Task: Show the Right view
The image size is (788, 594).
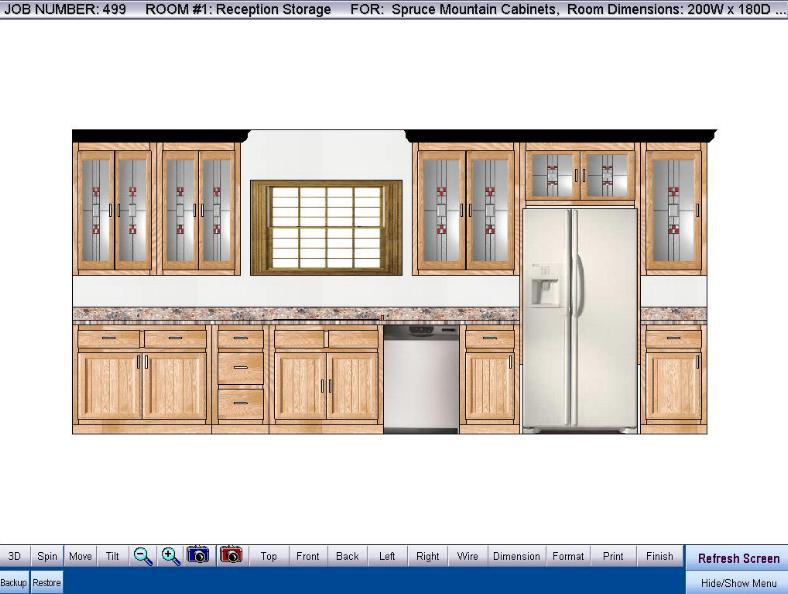Action: 428,556
